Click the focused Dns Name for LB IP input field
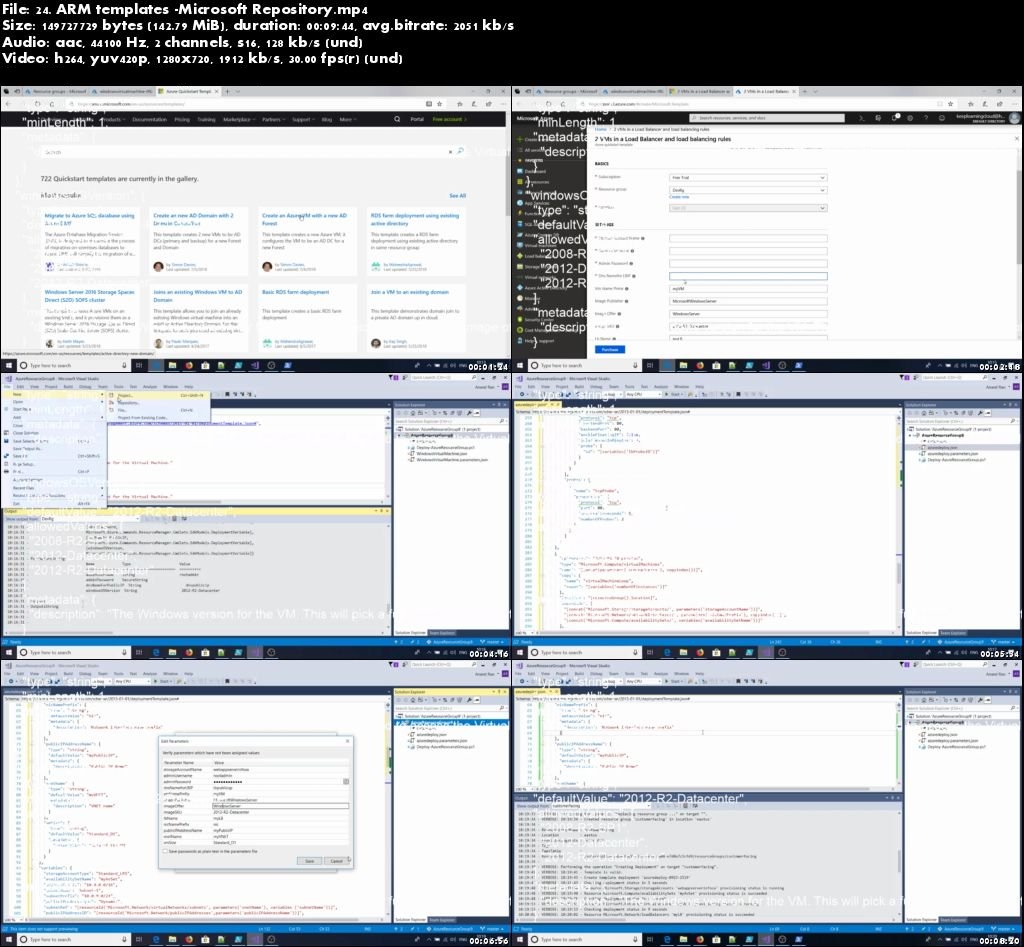The height and width of the screenshot is (947, 1024). coord(748,276)
